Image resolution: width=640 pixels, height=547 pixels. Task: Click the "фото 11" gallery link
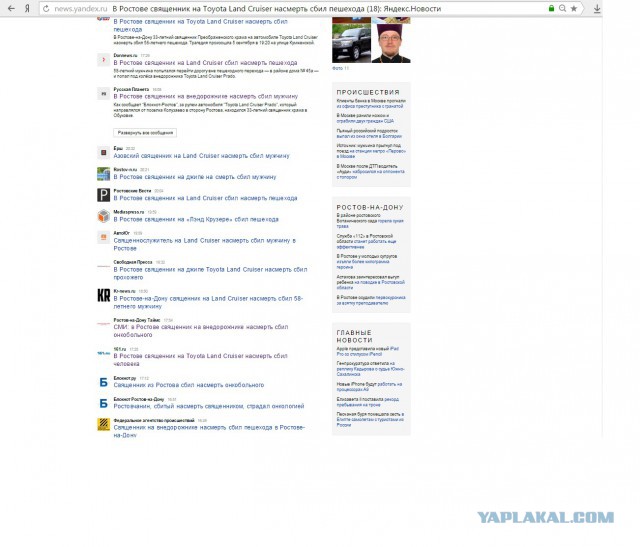(340, 69)
